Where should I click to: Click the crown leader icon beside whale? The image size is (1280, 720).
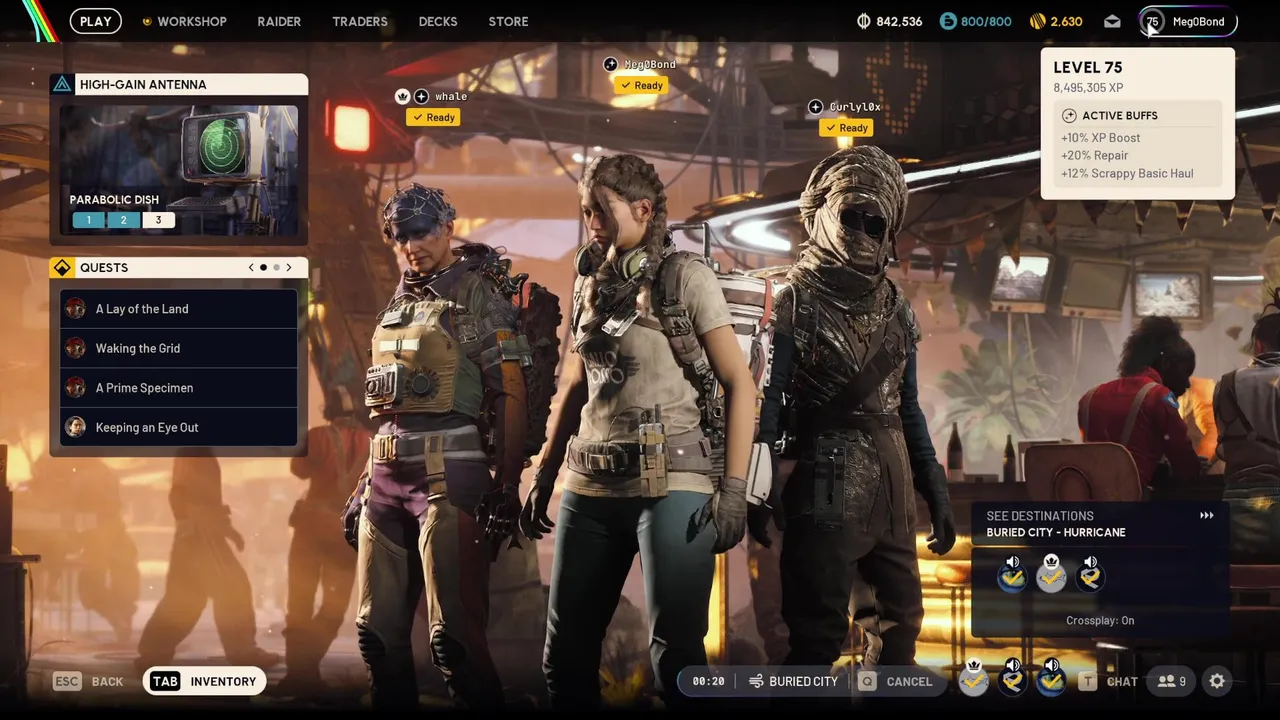[x=403, y=97]
